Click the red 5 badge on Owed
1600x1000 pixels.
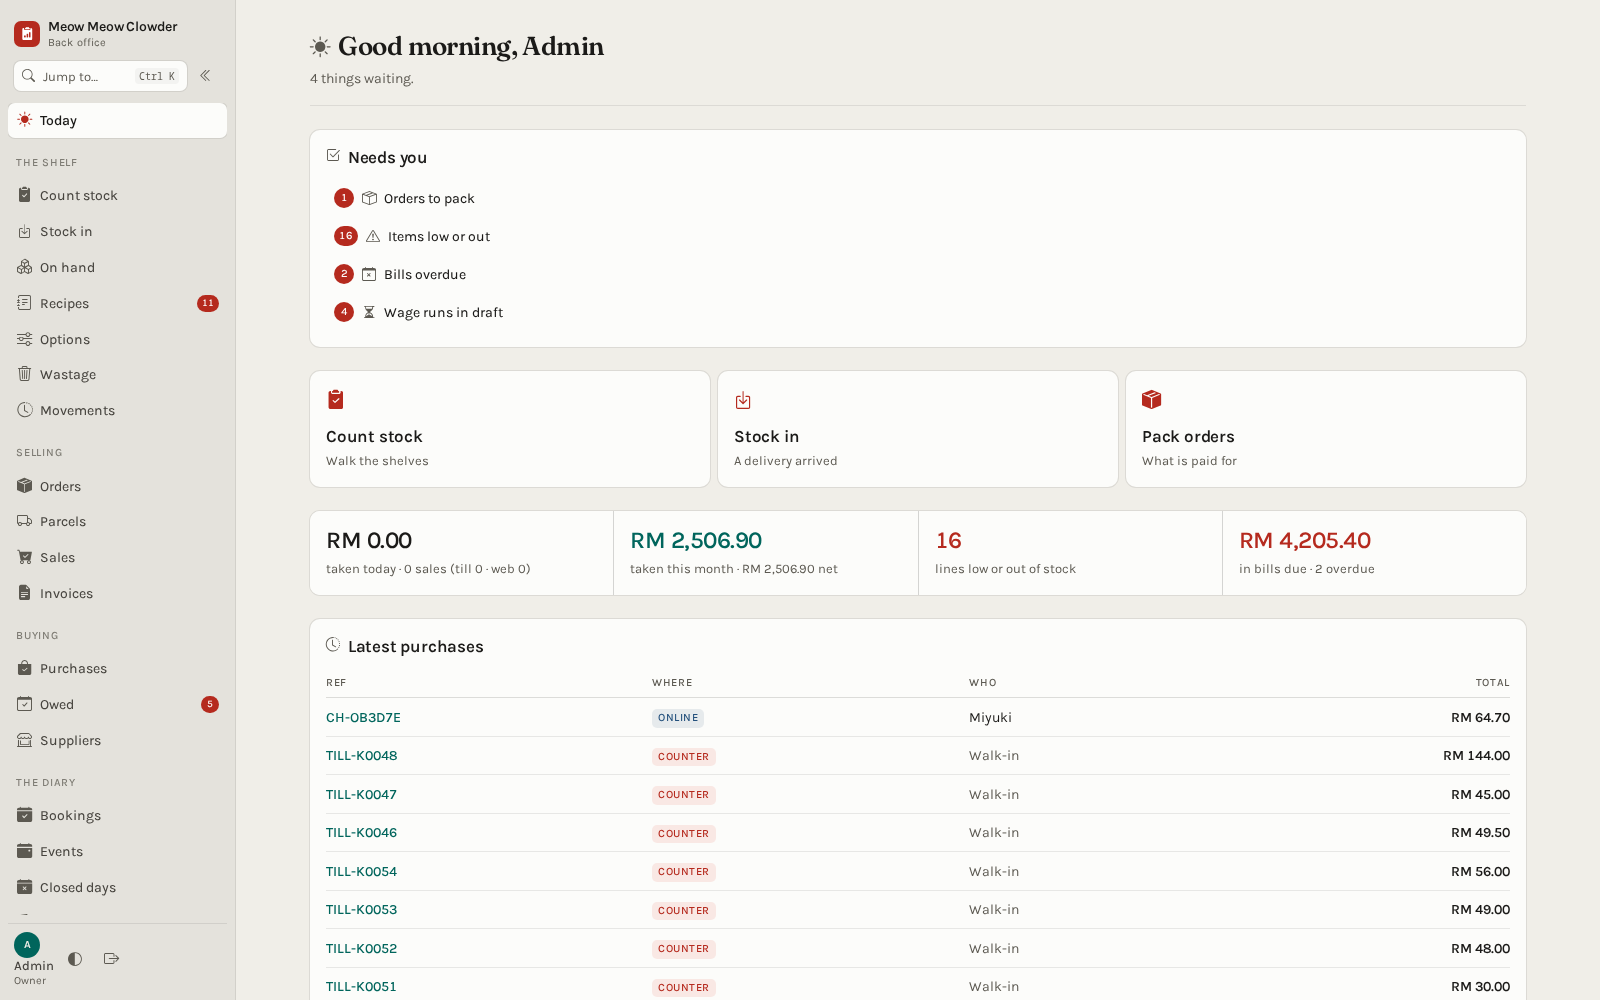coord(210,705)
